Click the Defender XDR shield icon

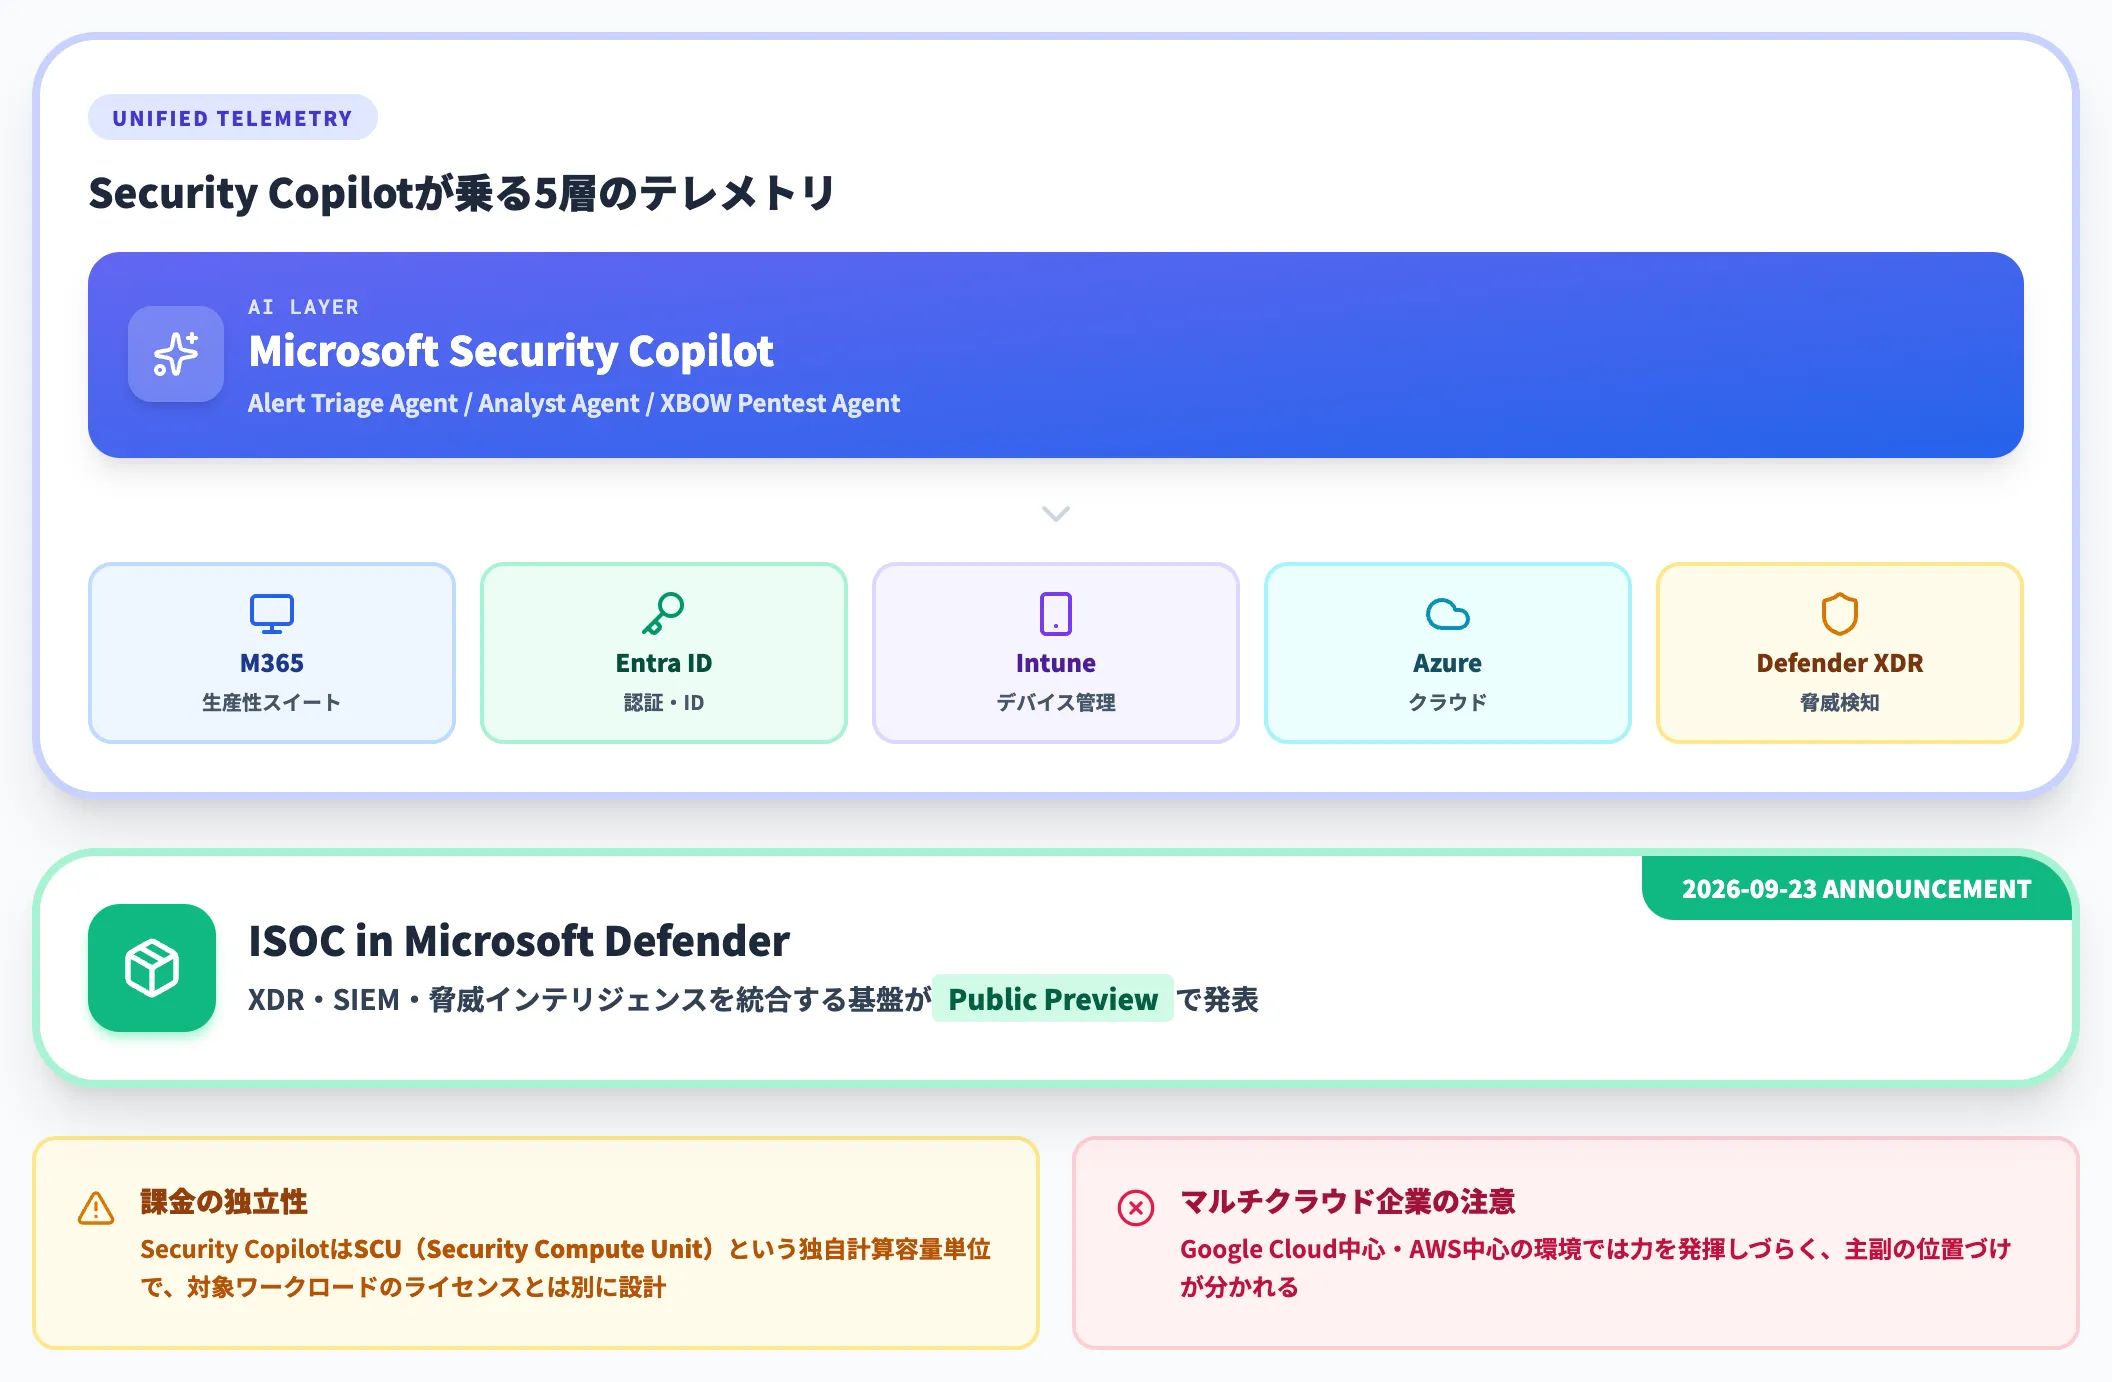(x=1840, y=614)
